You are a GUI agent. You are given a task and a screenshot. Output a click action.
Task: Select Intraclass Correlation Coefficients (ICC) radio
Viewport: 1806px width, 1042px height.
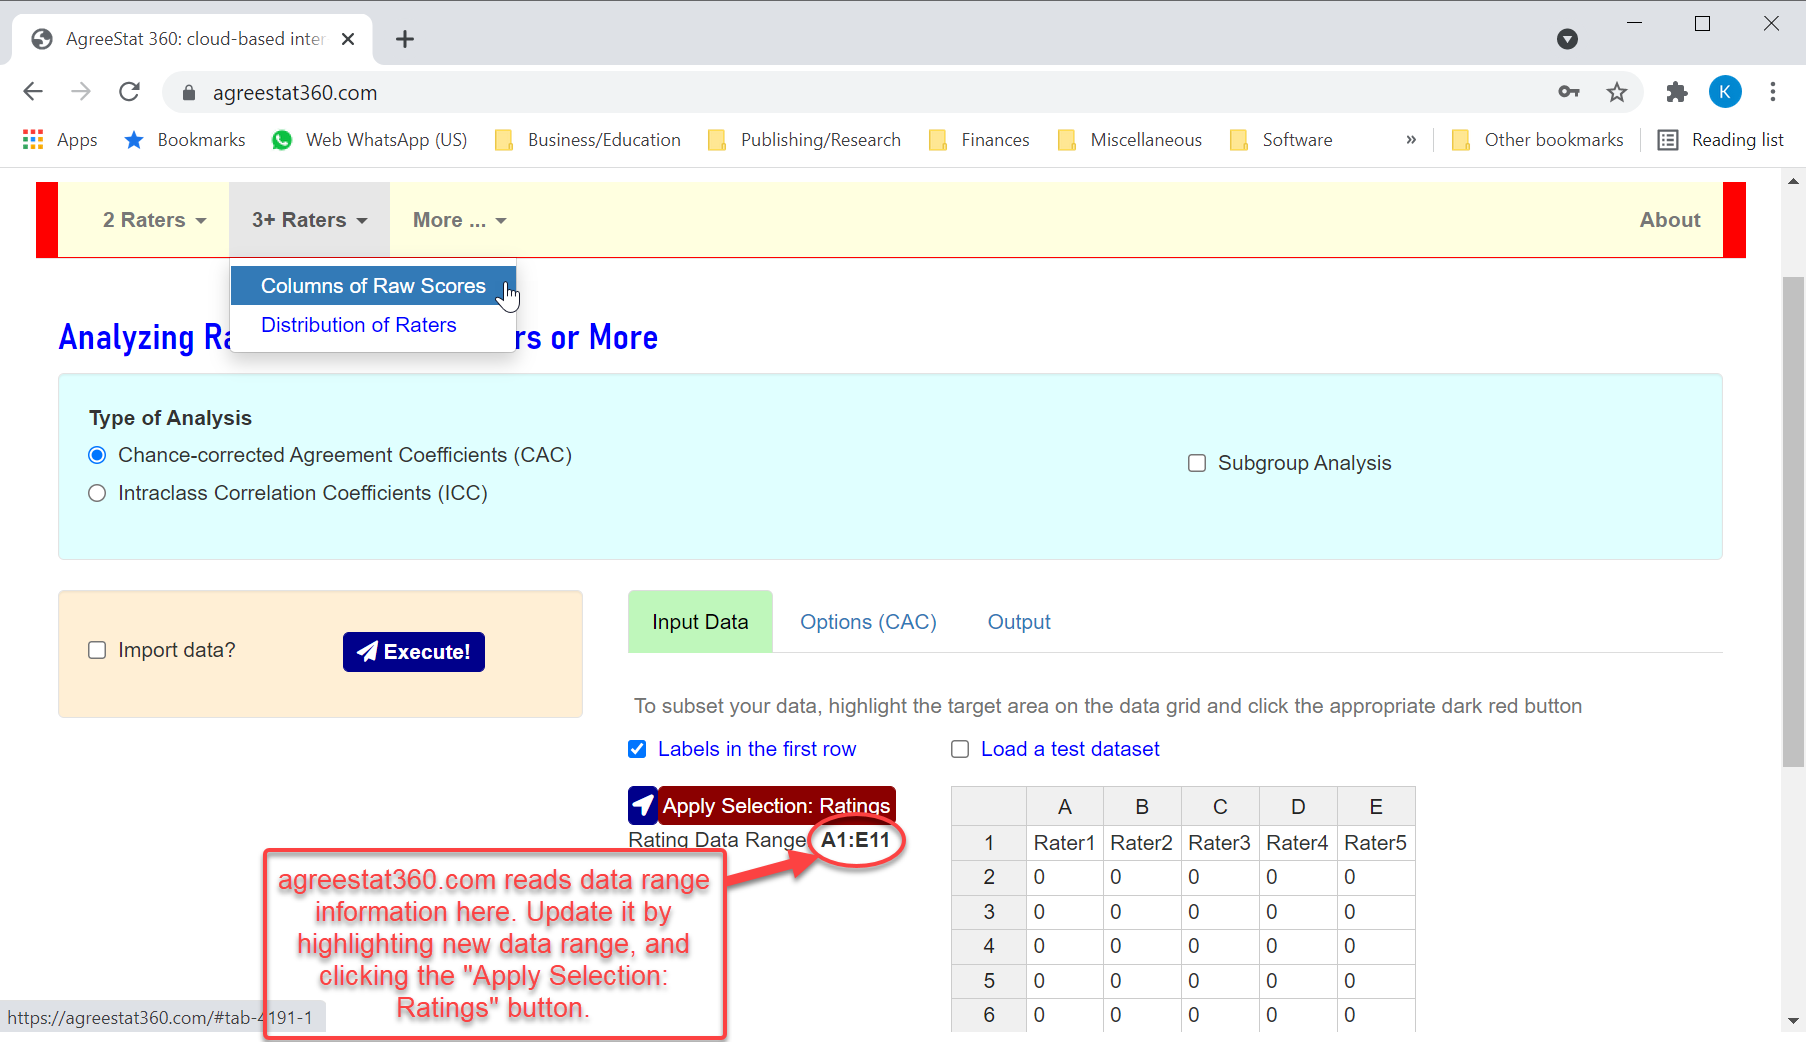coord(97,493)
